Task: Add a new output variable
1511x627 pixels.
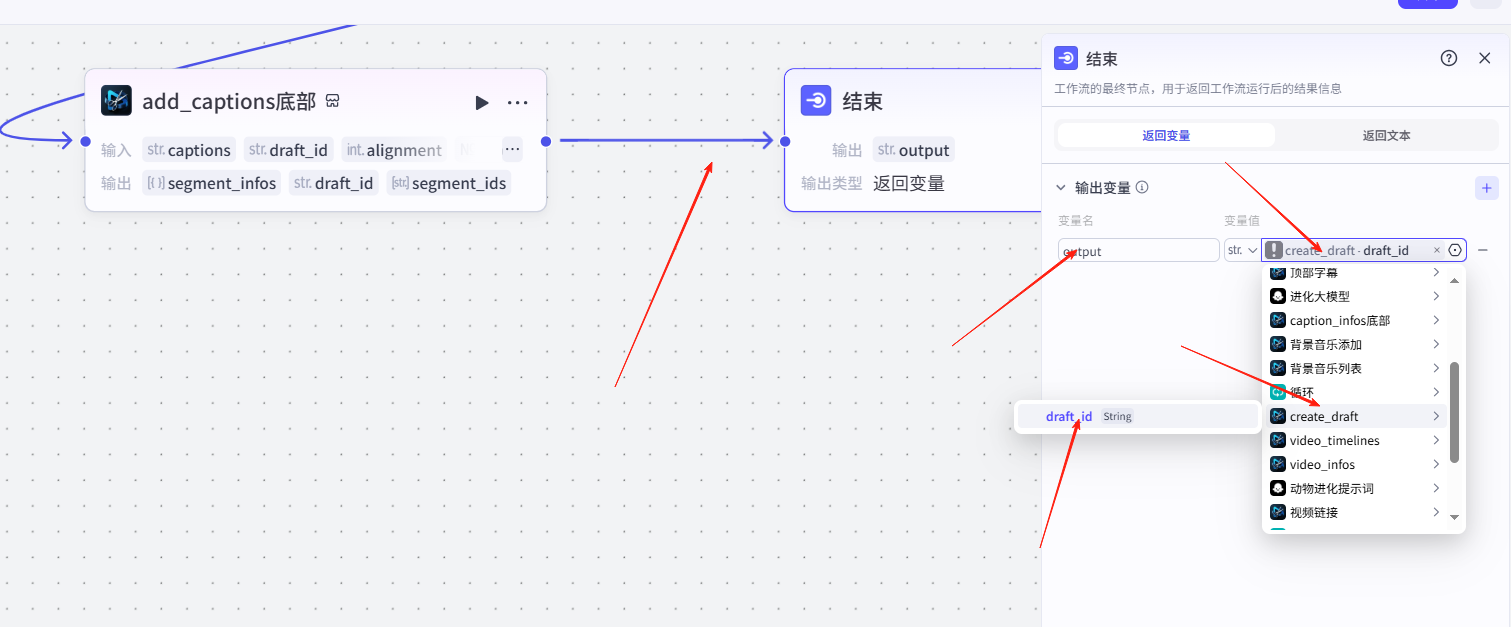Action: [1486, 188]
